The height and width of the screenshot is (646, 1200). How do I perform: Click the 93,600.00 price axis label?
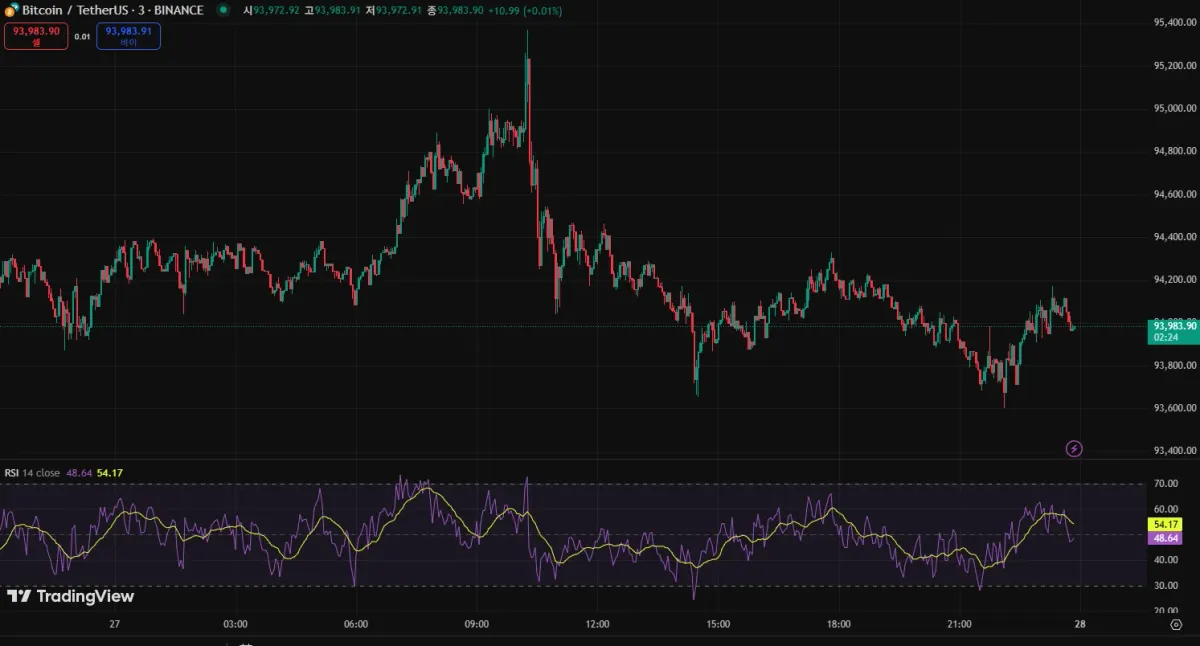point(1174,408)
